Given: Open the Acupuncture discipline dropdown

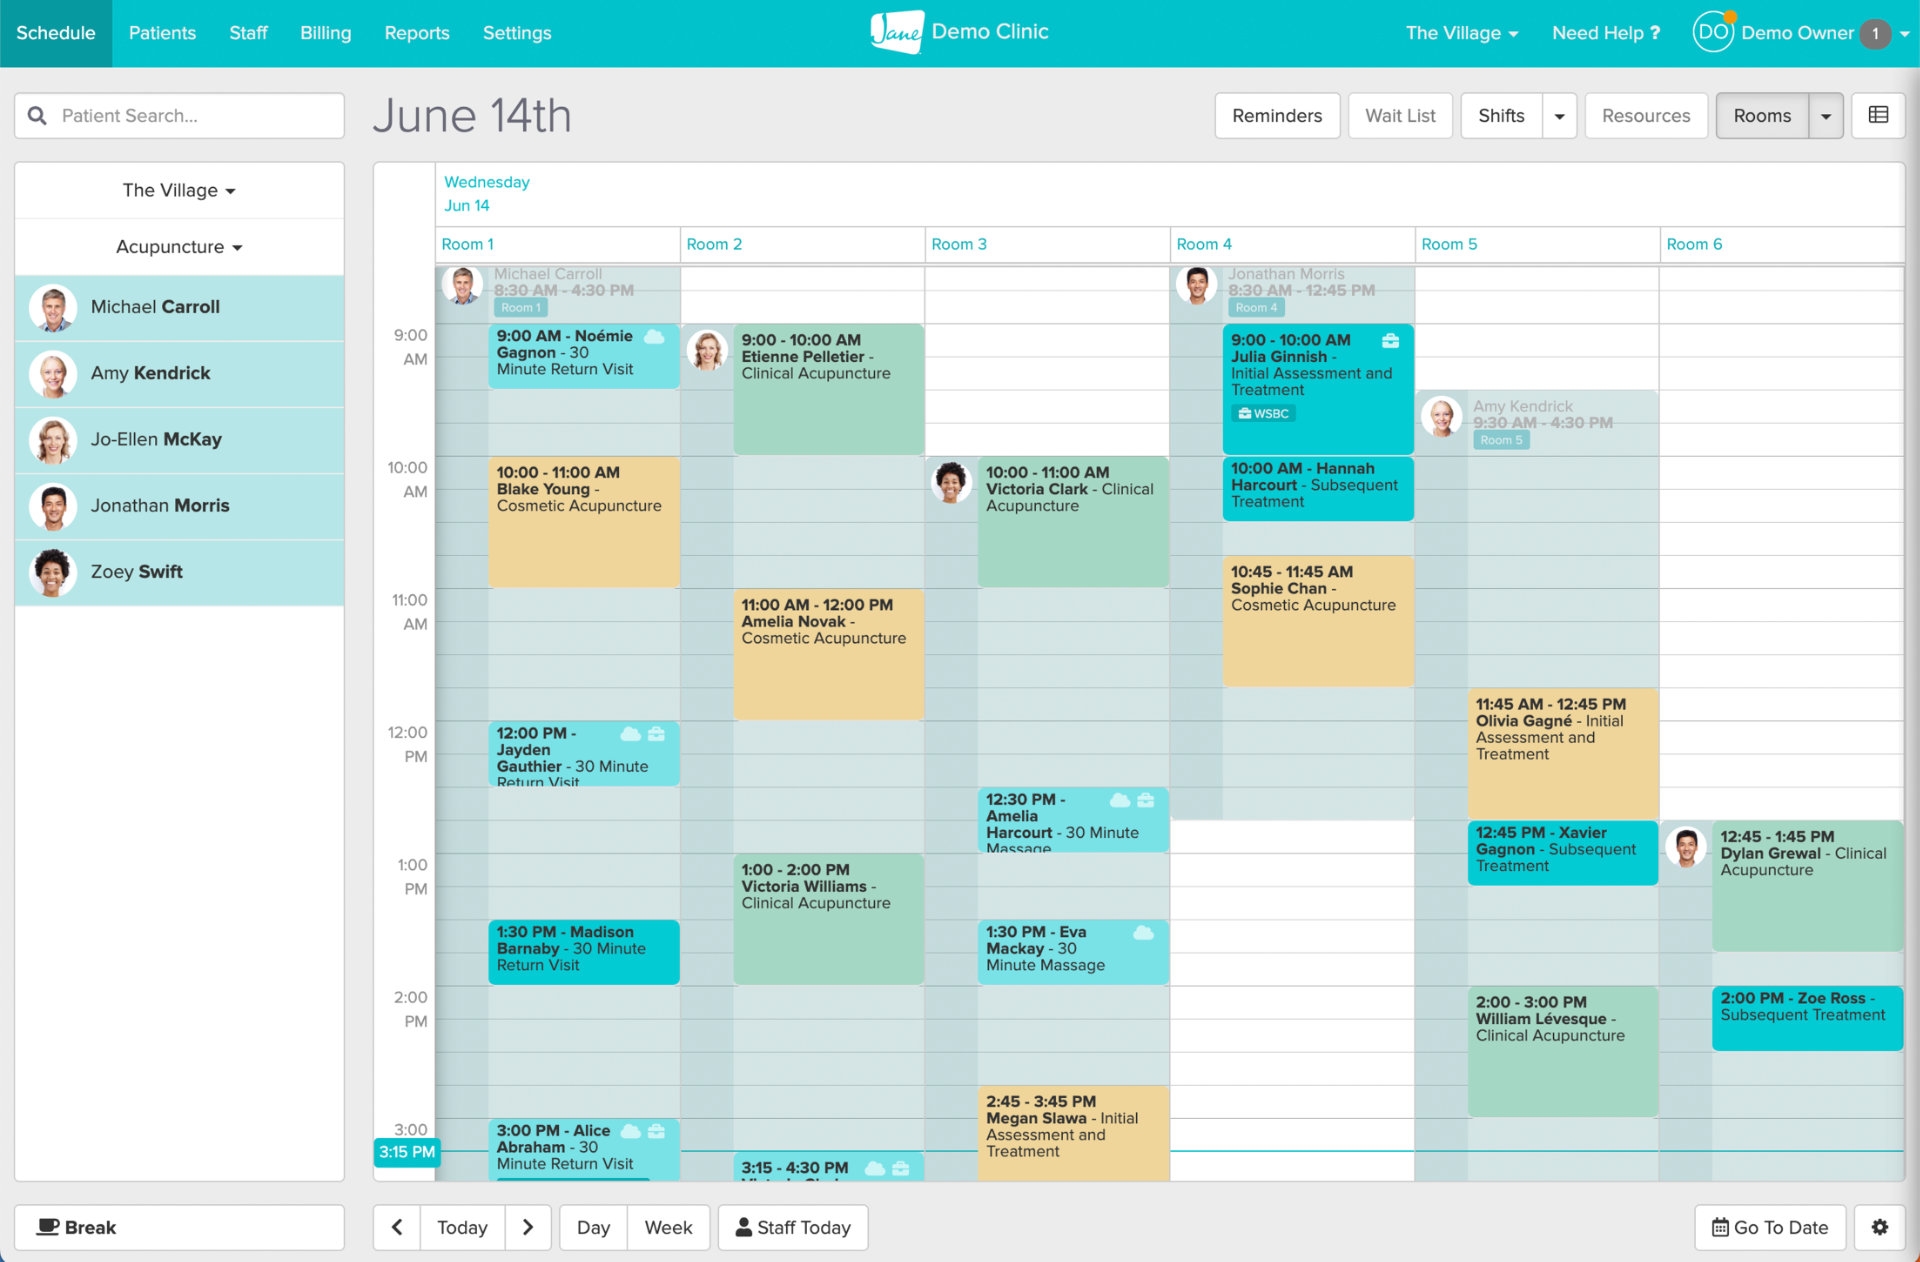Looking at the screenshot, I should pyautogui.click(x=179, y=247).
